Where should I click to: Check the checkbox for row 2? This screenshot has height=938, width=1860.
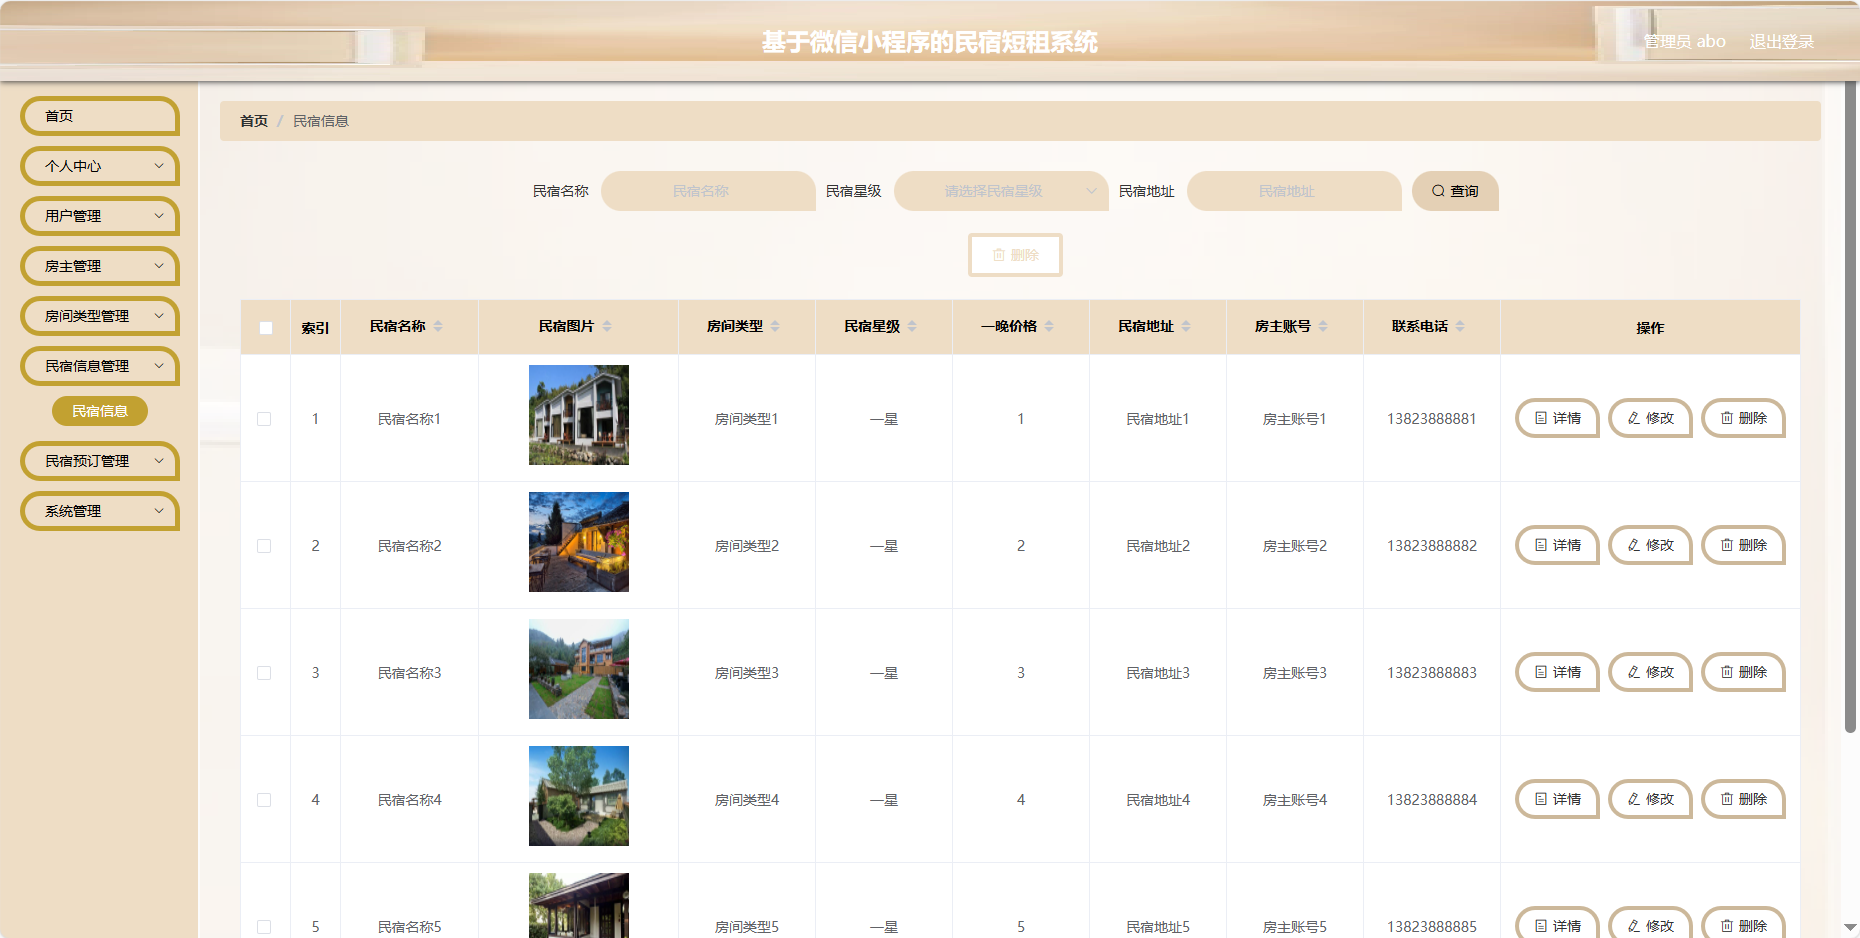coord(264,546)
